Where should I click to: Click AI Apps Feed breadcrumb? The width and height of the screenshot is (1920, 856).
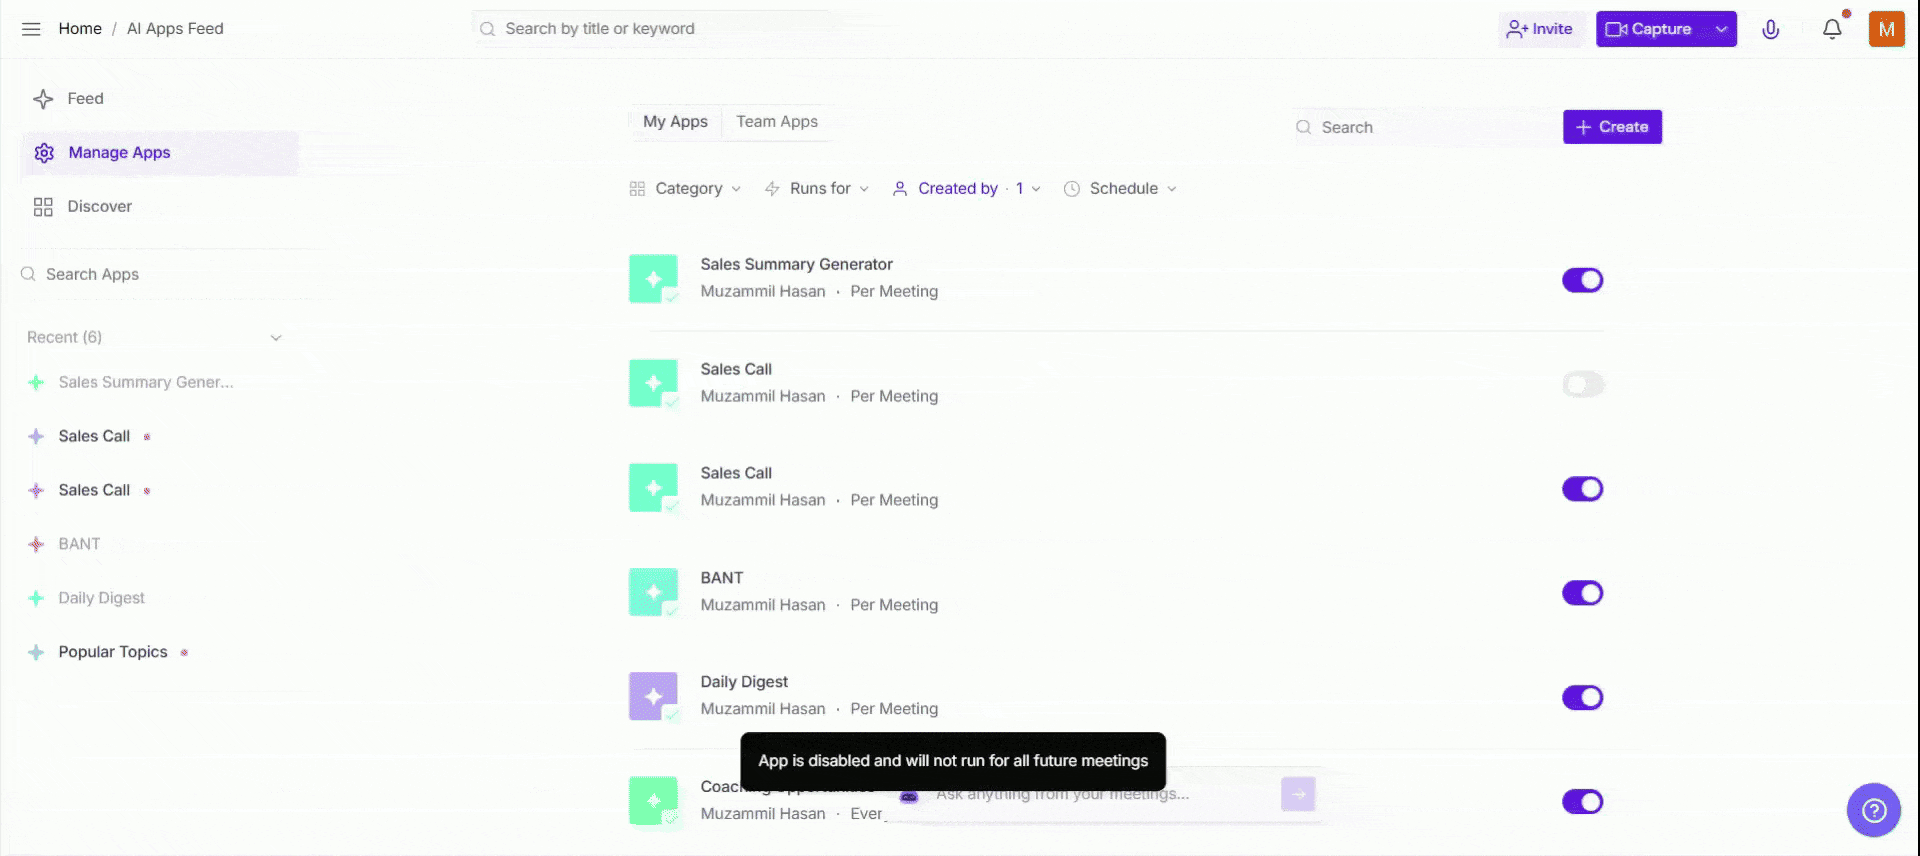[175, 29]
